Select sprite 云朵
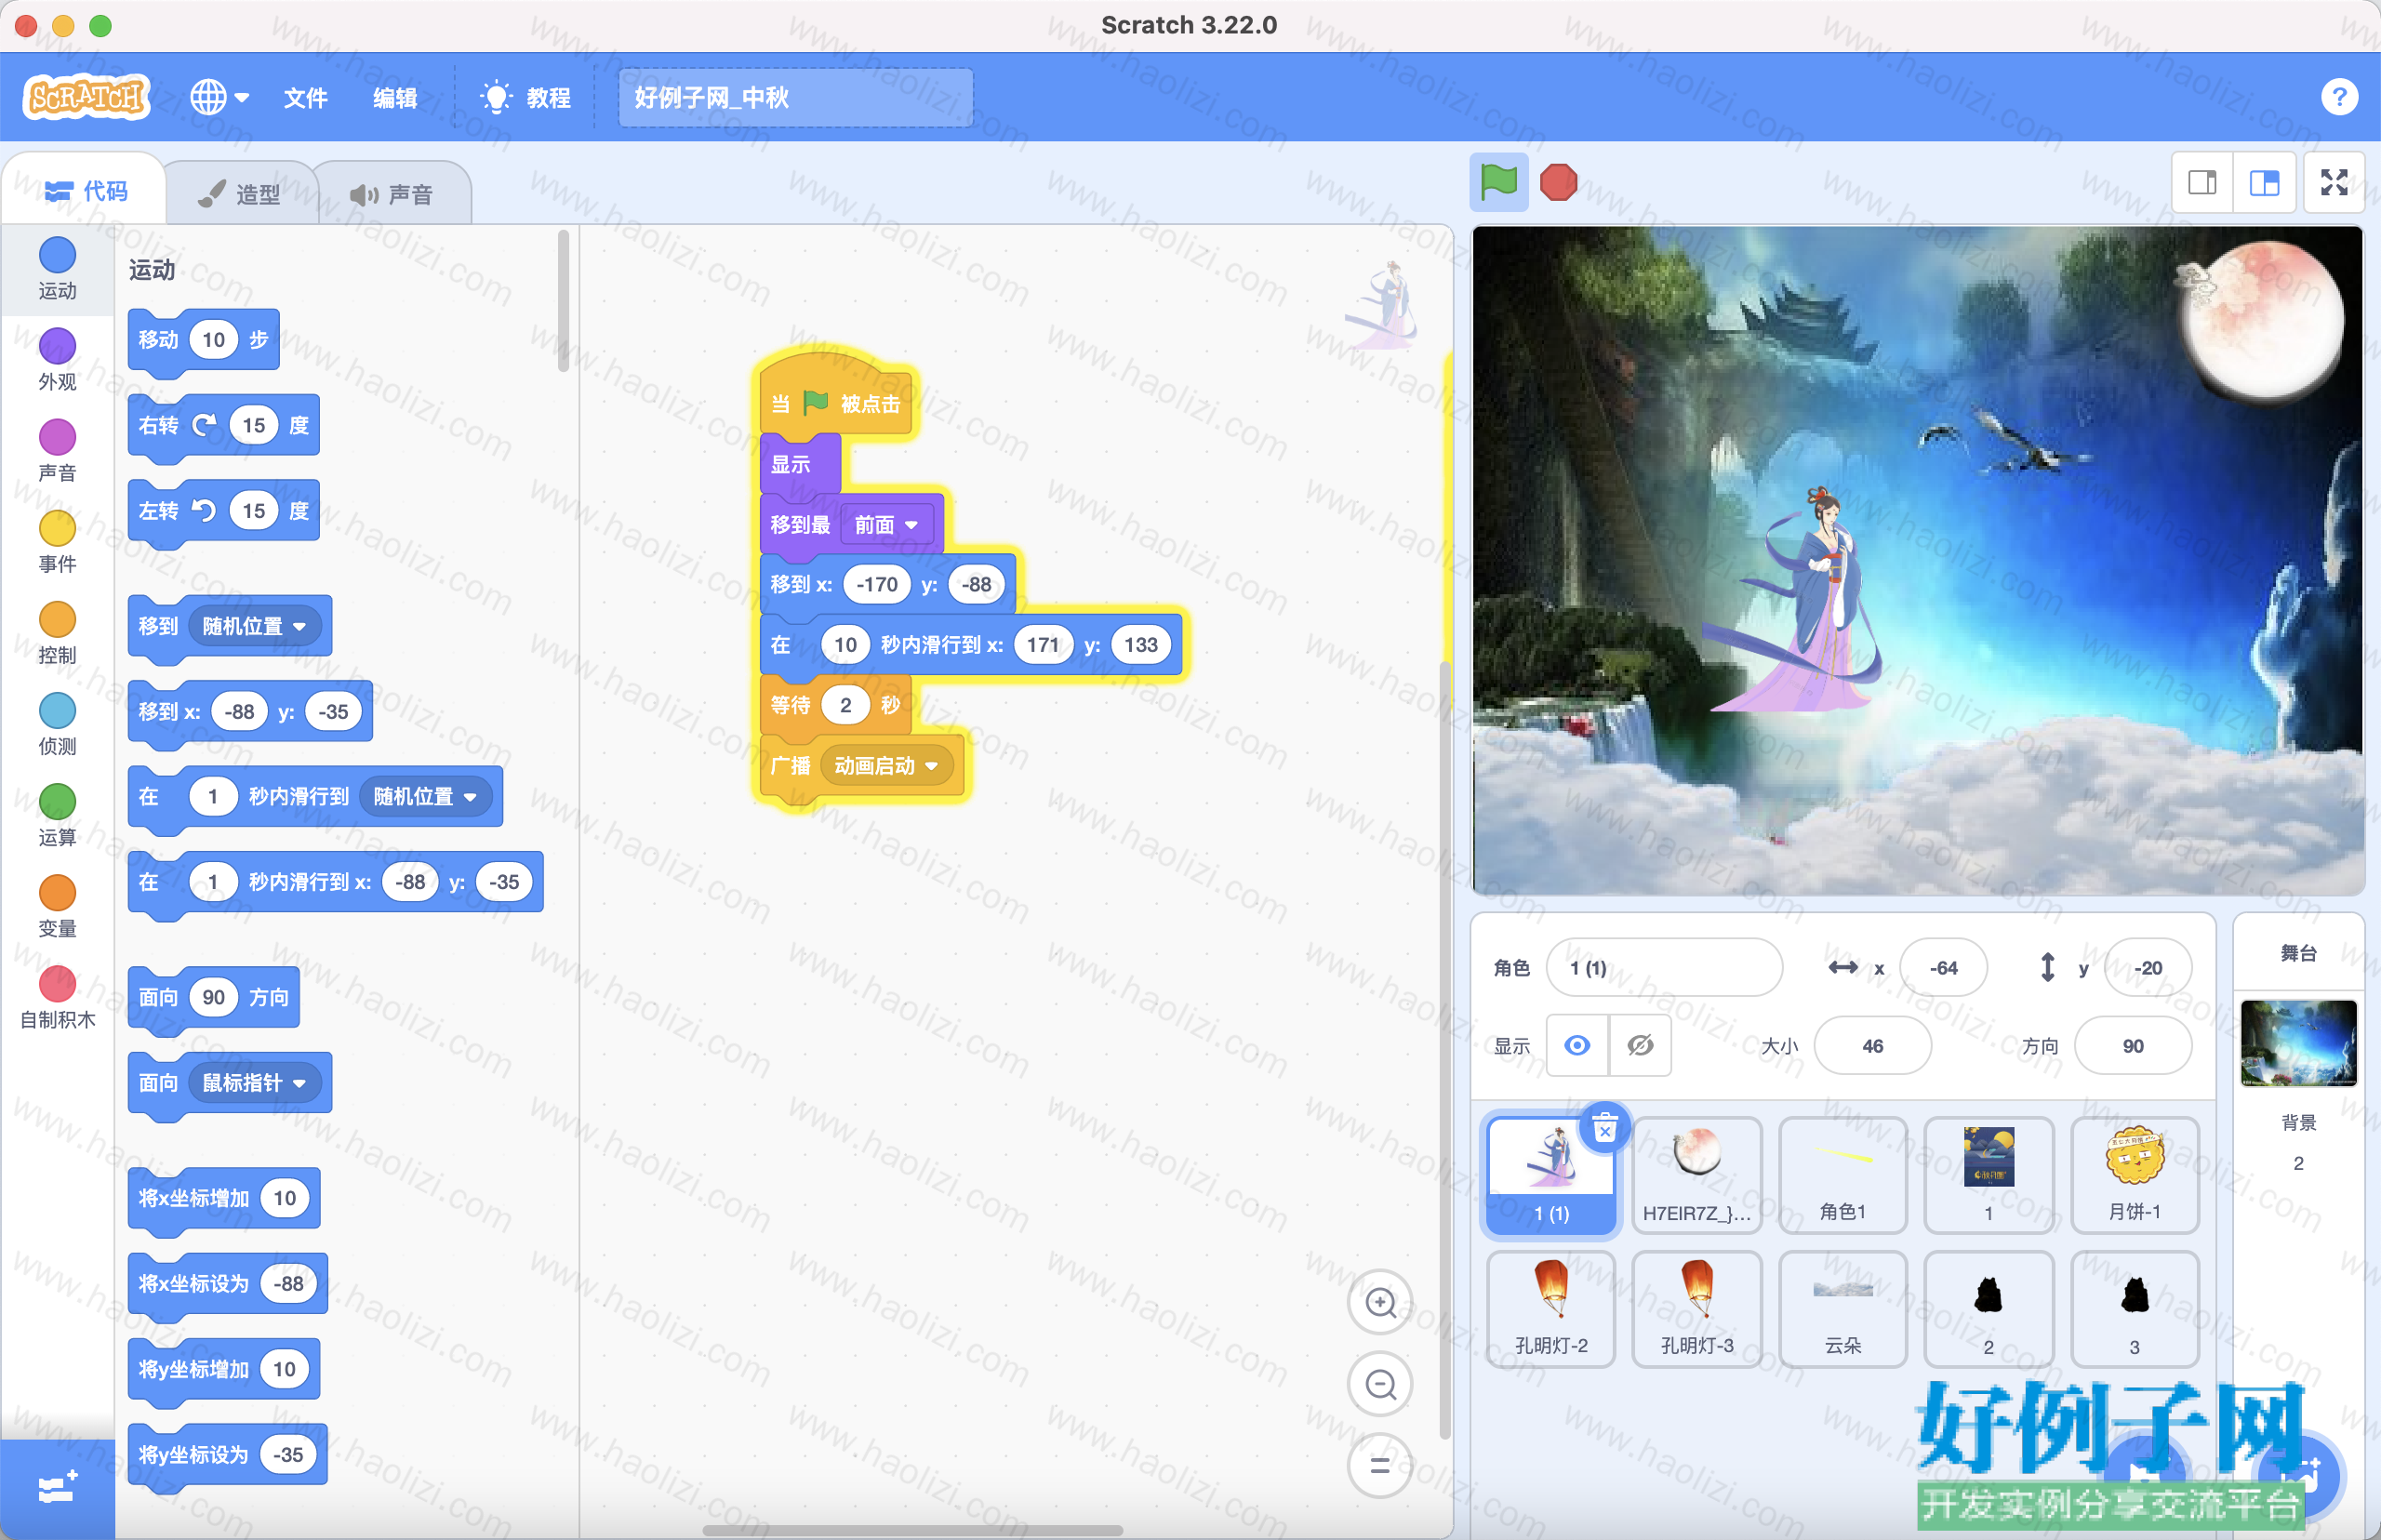The height and width of the screenshot is (1540, 2381). click(1842, 1308)
